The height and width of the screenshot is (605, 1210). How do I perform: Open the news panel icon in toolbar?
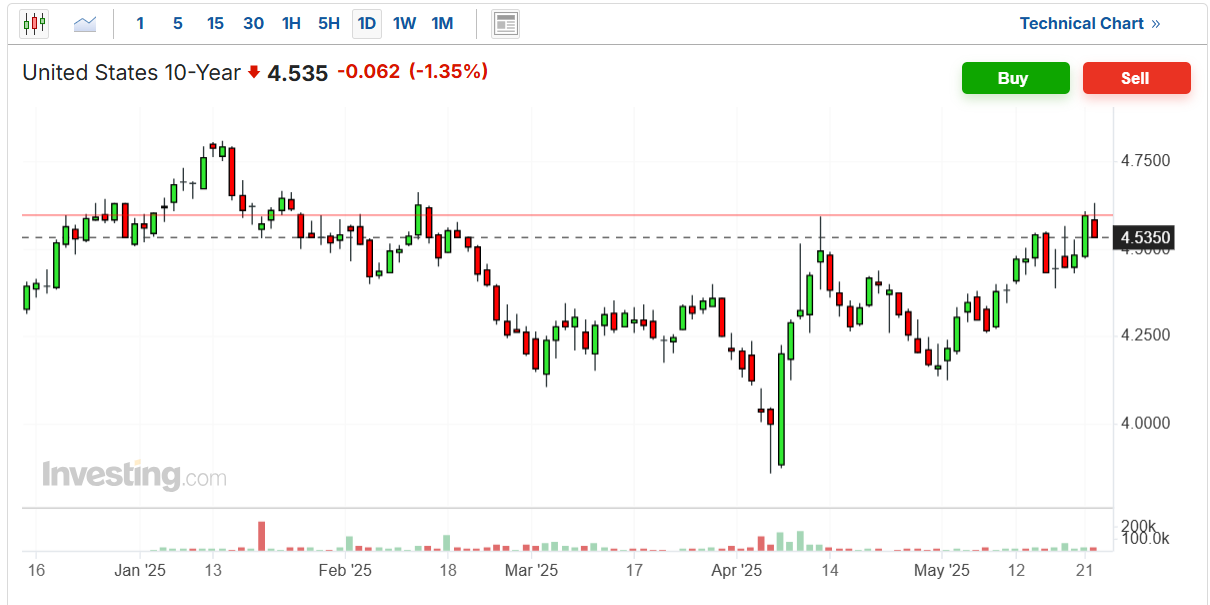point(506,23)
